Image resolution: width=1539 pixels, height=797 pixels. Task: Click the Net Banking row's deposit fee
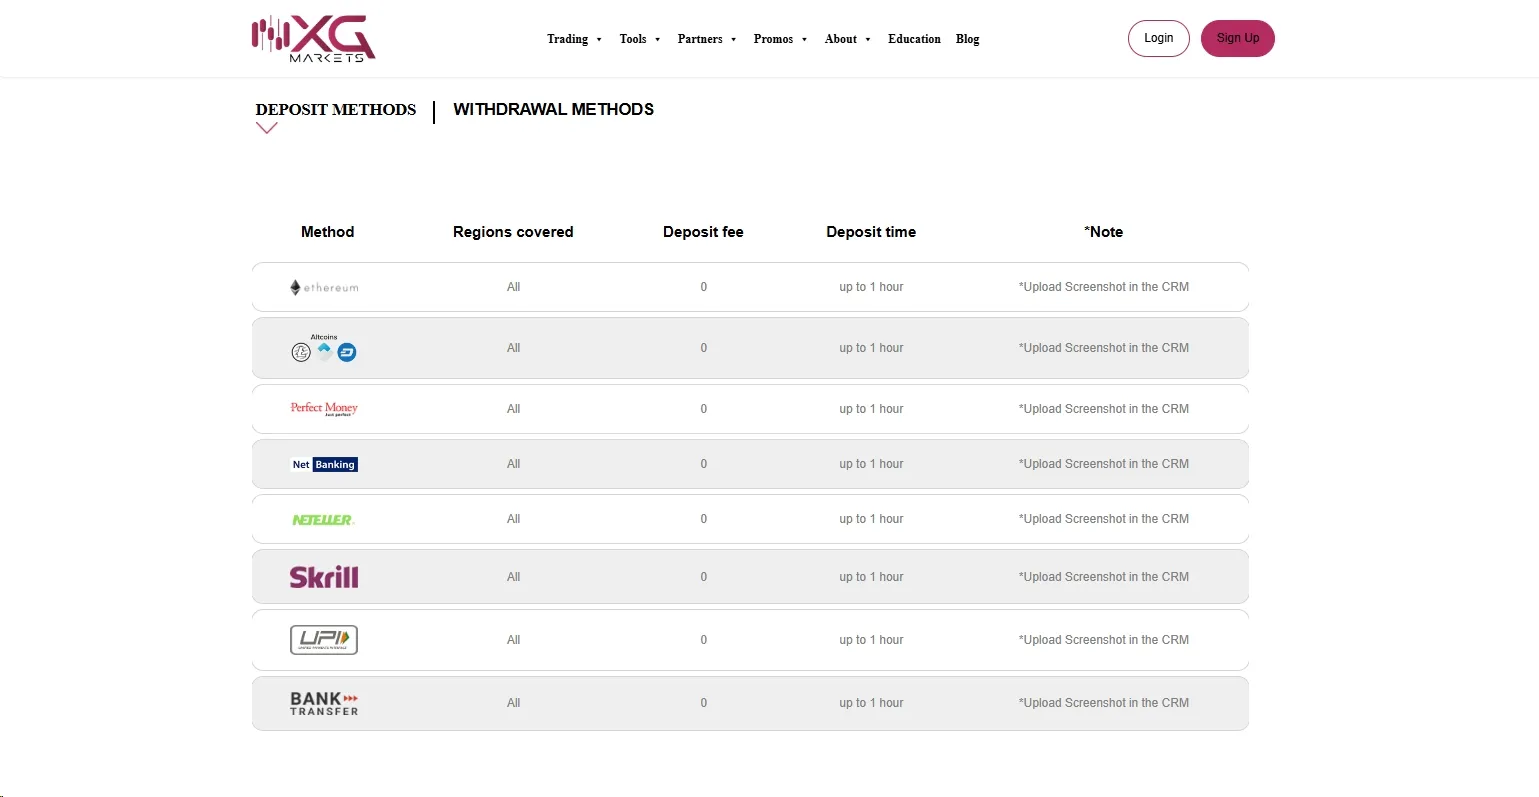click(703, 464)
